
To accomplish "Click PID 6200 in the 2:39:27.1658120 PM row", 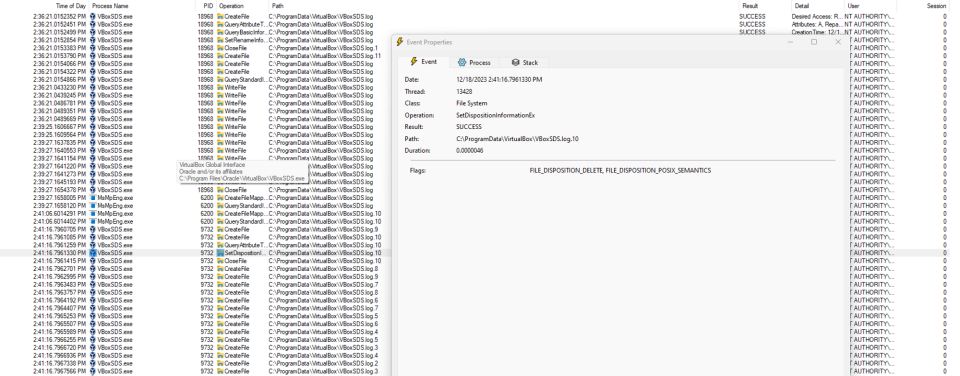I will [207, 206].
